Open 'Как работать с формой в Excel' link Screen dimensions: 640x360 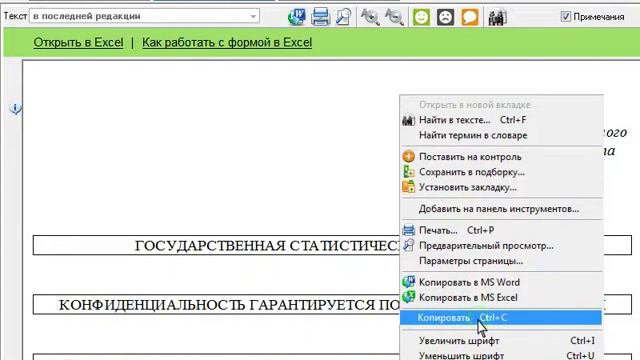[x=227, y=42]
